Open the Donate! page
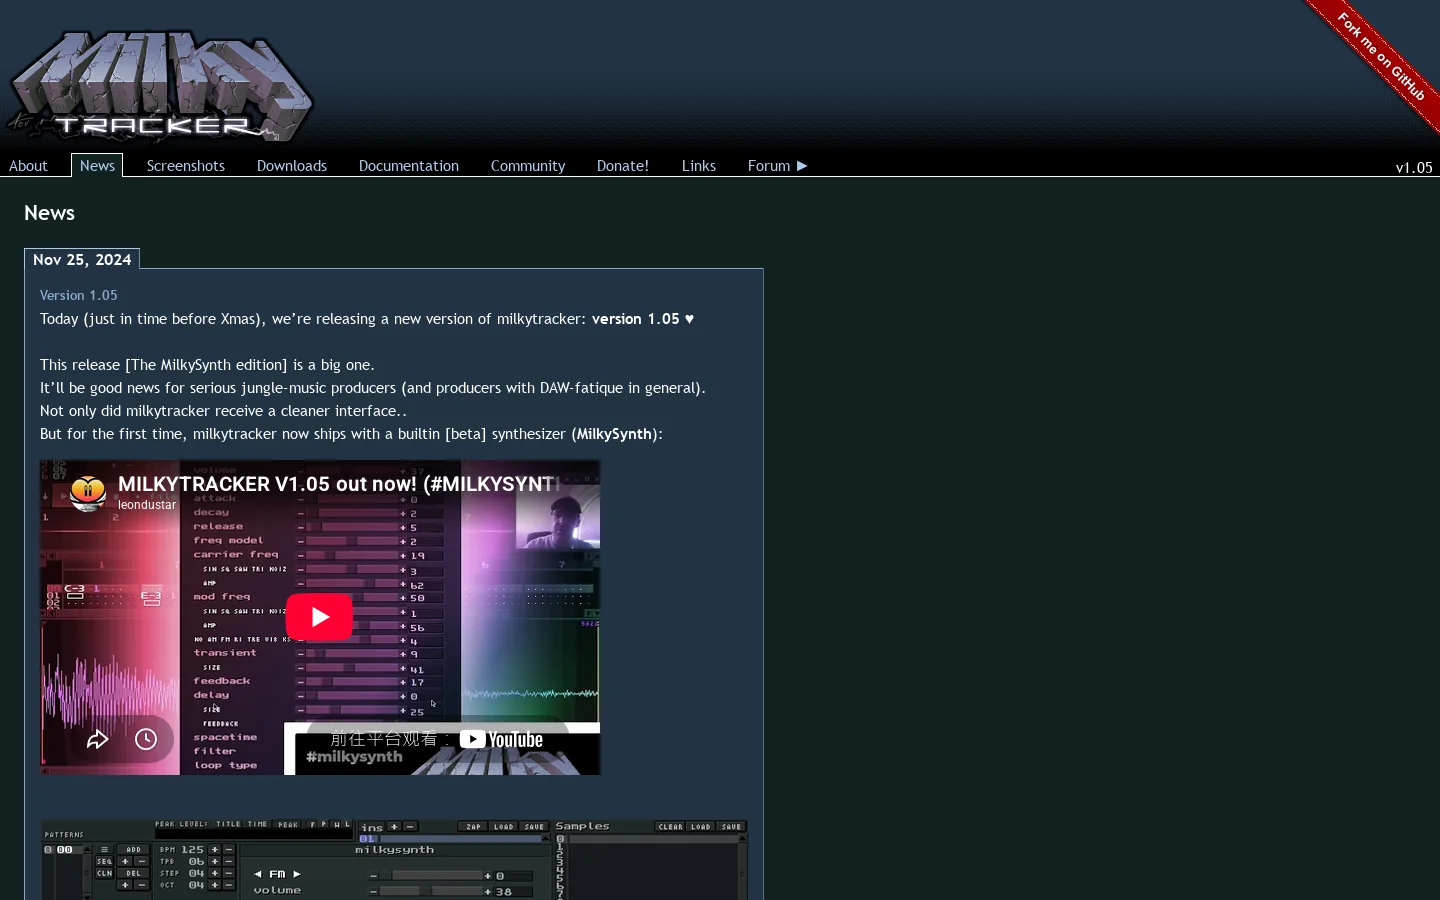Viewport: 1440px width, 900px height. (x=623, y=166)
